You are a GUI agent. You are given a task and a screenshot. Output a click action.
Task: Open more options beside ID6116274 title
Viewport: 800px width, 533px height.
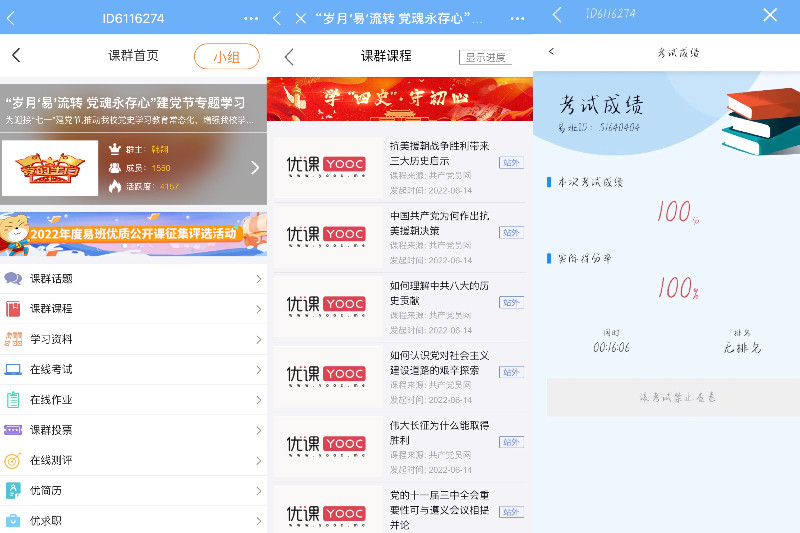point(250,19)
